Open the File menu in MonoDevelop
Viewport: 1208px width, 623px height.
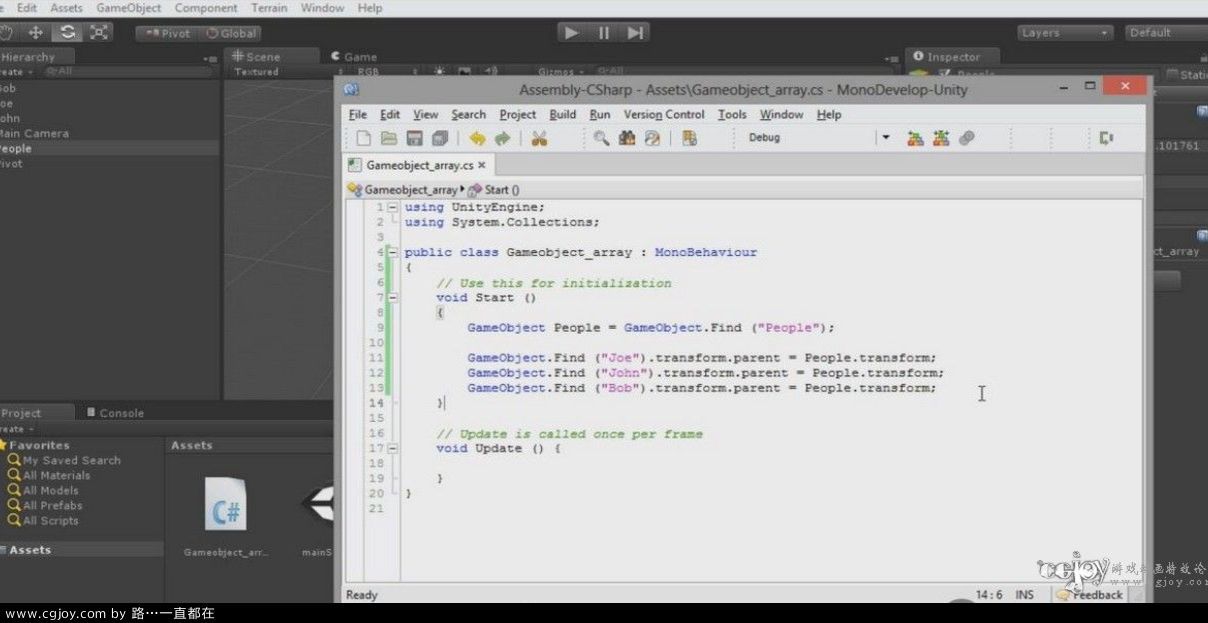pos(358,114)
